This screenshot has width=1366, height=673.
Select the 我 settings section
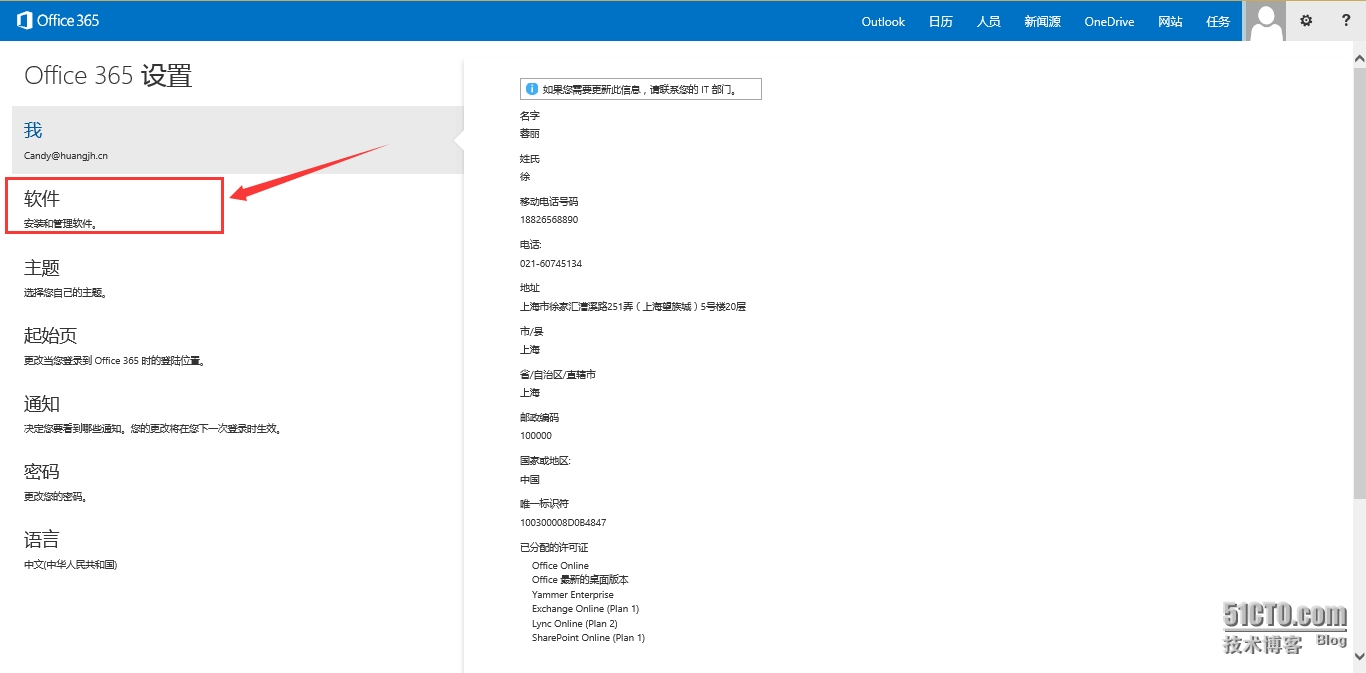pos(34,131)
